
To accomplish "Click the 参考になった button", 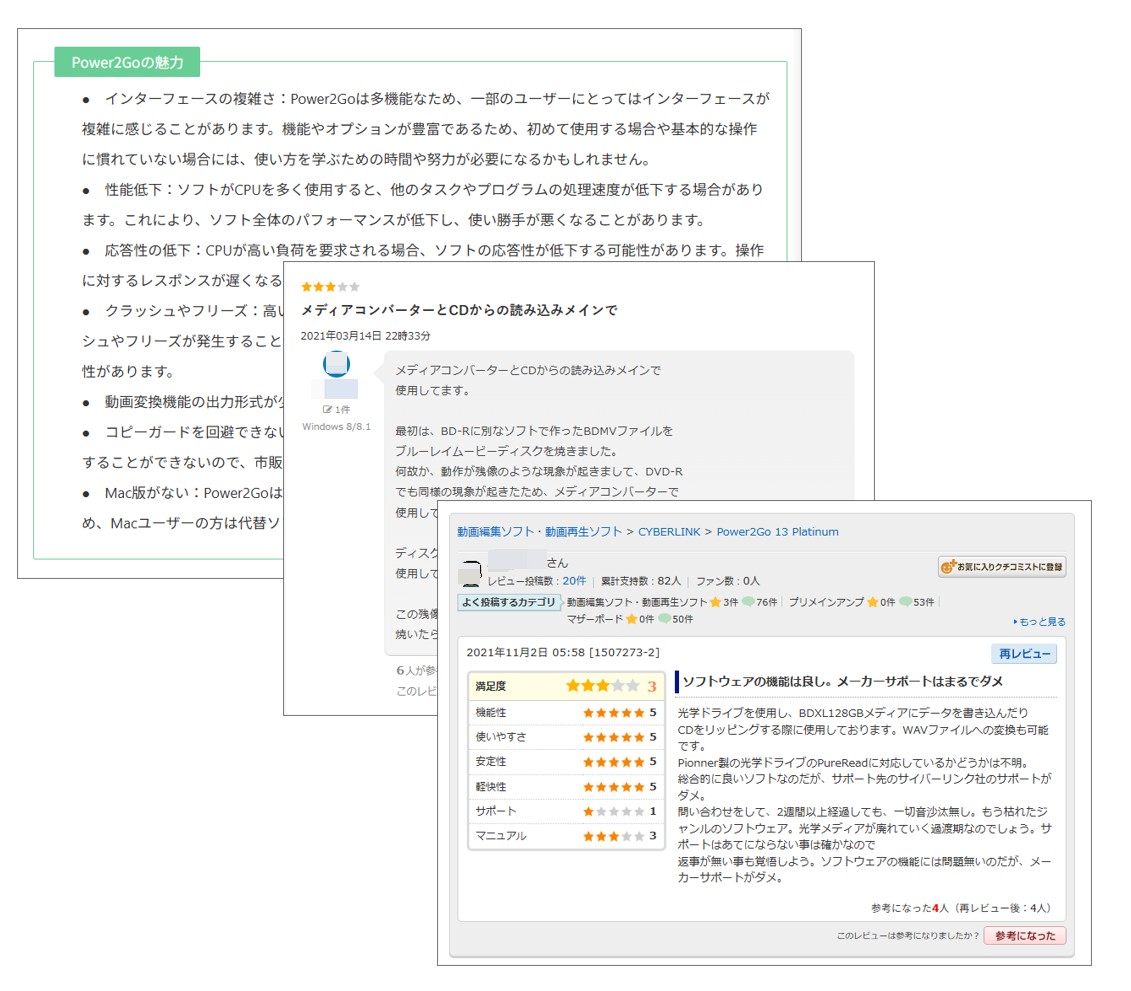I will 1024,935.
